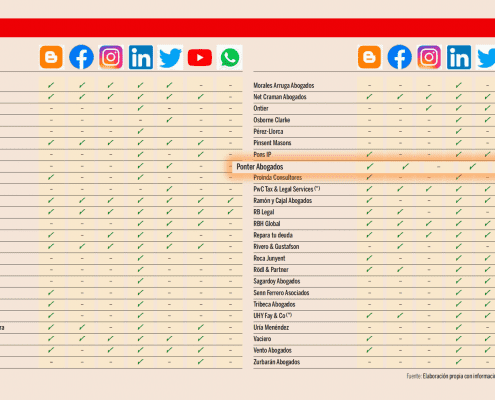This screenshot has height=400, width=495.
Task: Click the PwC Tax & Legal Services name
Action: [286, 189]
